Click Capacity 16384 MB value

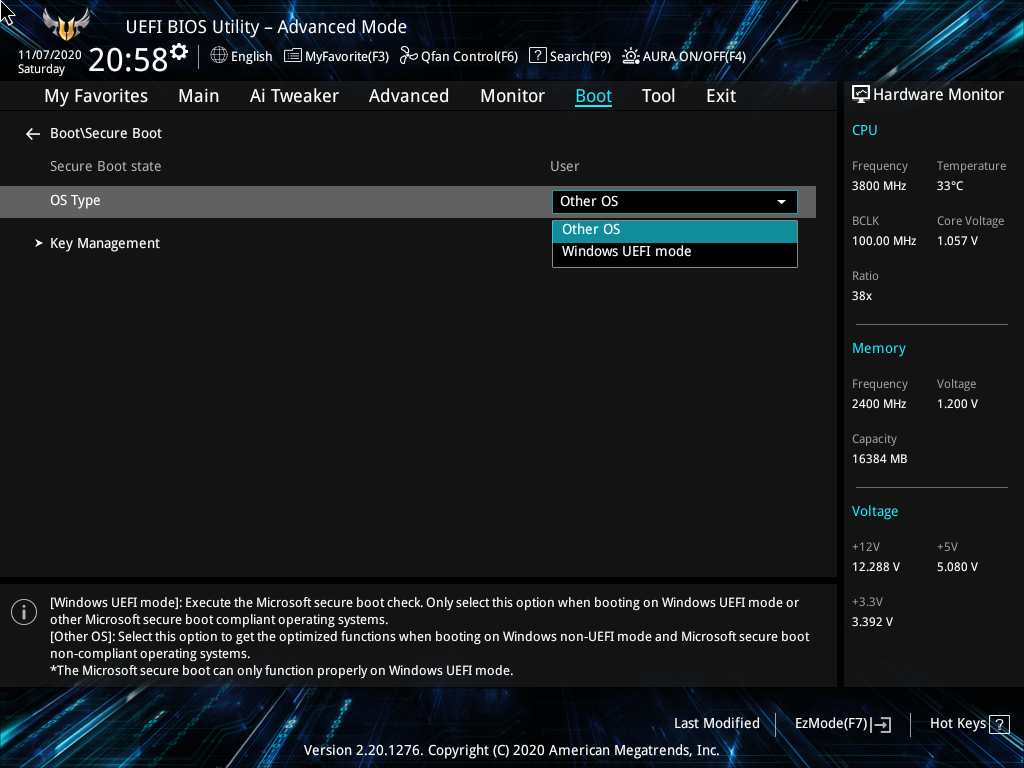pos(880,458)
